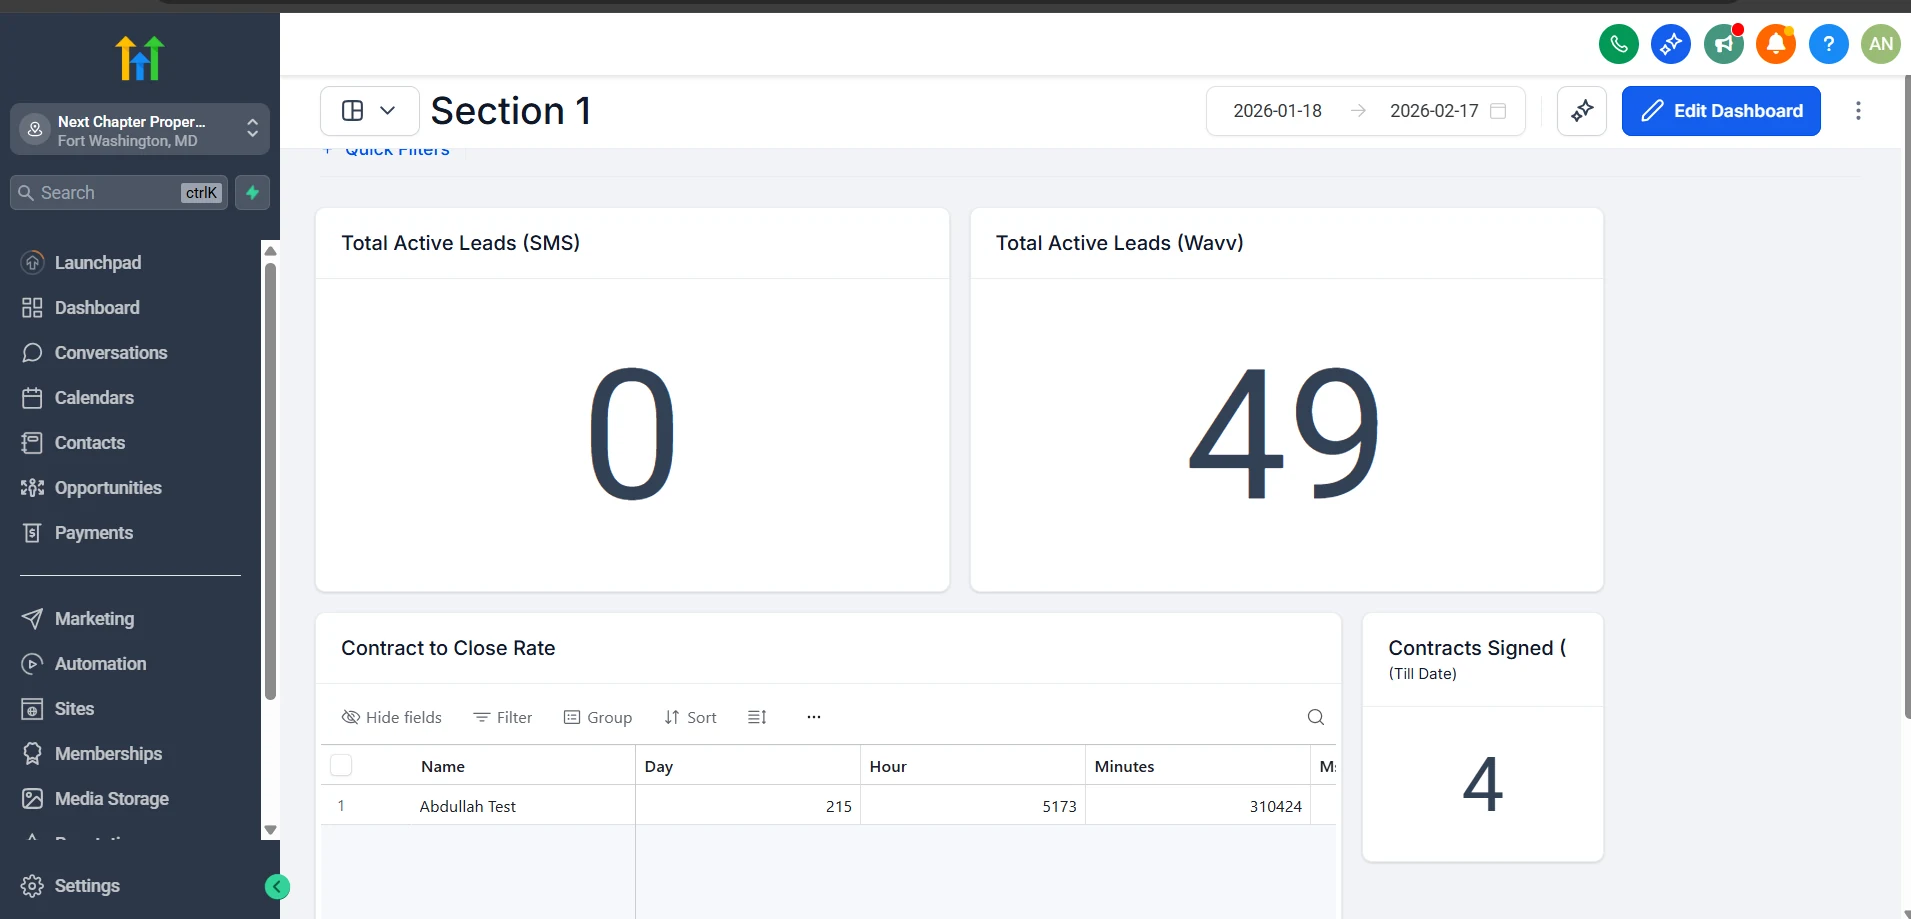Click the Abdullah Test row name
Screen dimensions: 1911x919
(x=467, y=806)
